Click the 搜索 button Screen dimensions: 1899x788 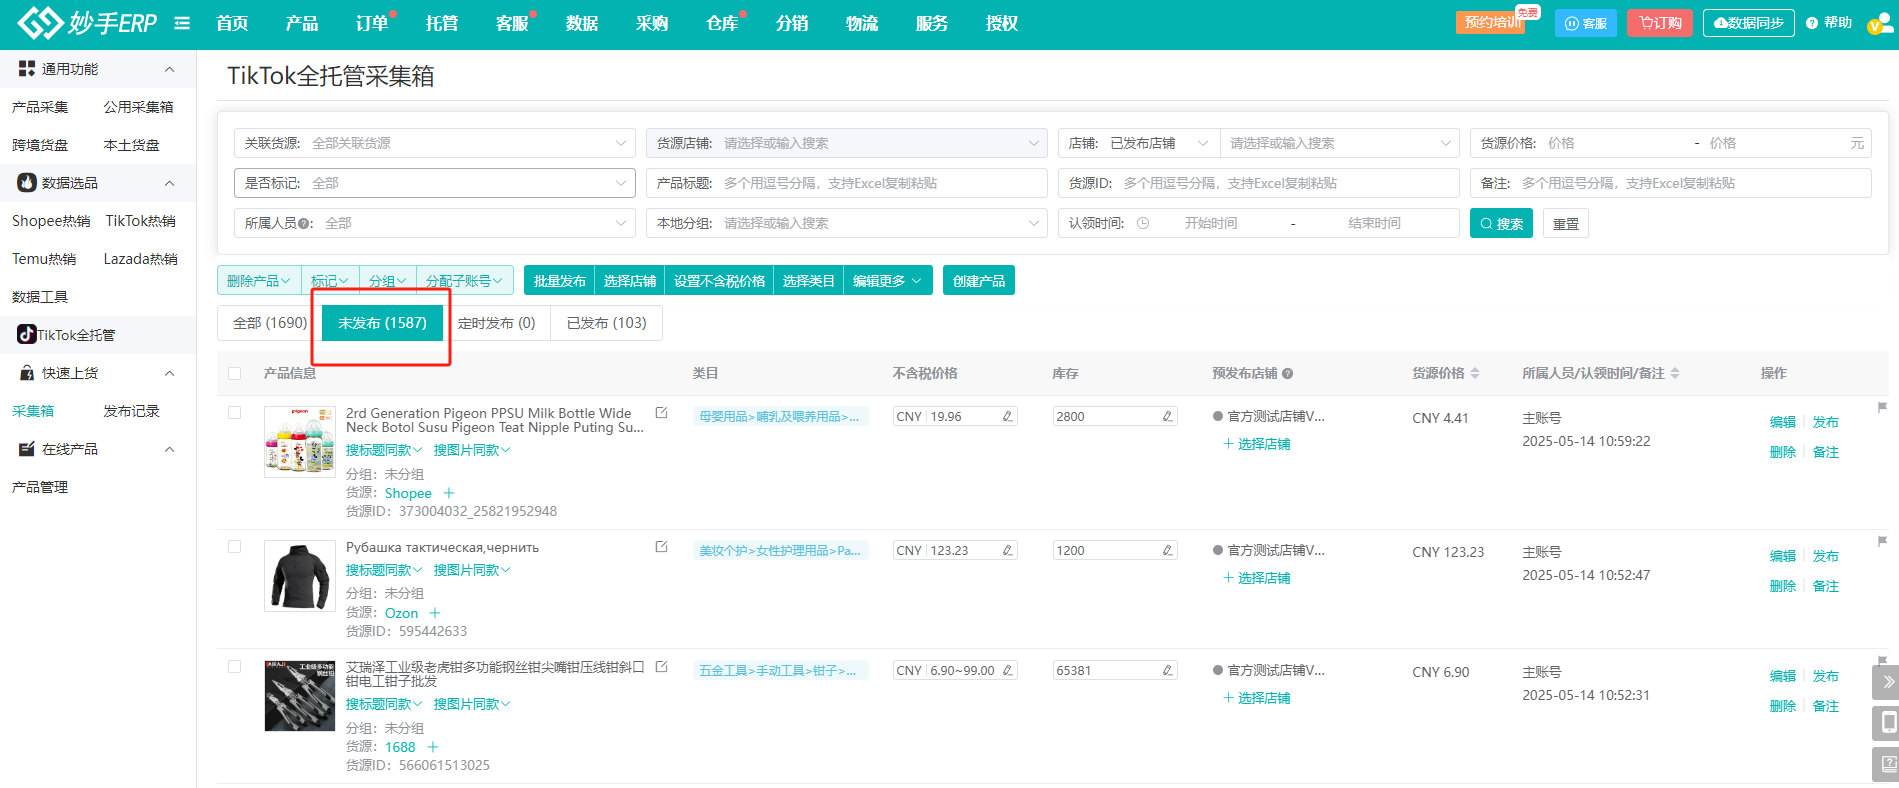coord(1501,224)
